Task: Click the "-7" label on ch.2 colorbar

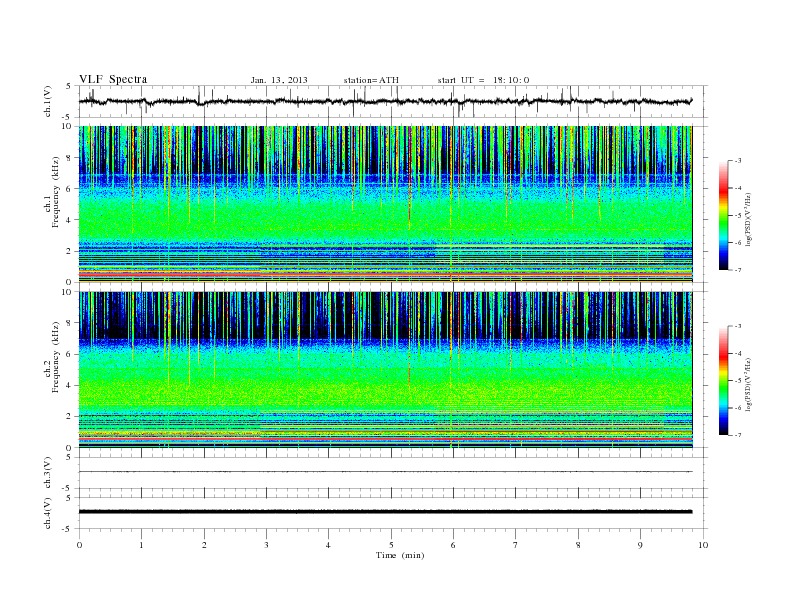Action: (737, 435)
